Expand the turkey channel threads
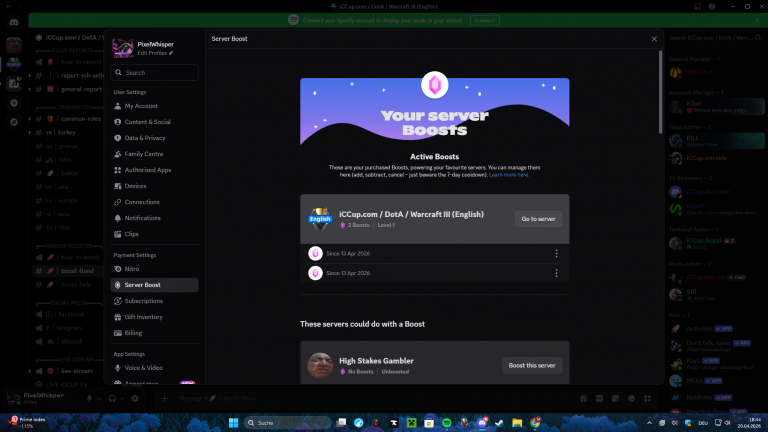This screenshot has height=432, width=768. pyautogui.click(x=30, y=132)
